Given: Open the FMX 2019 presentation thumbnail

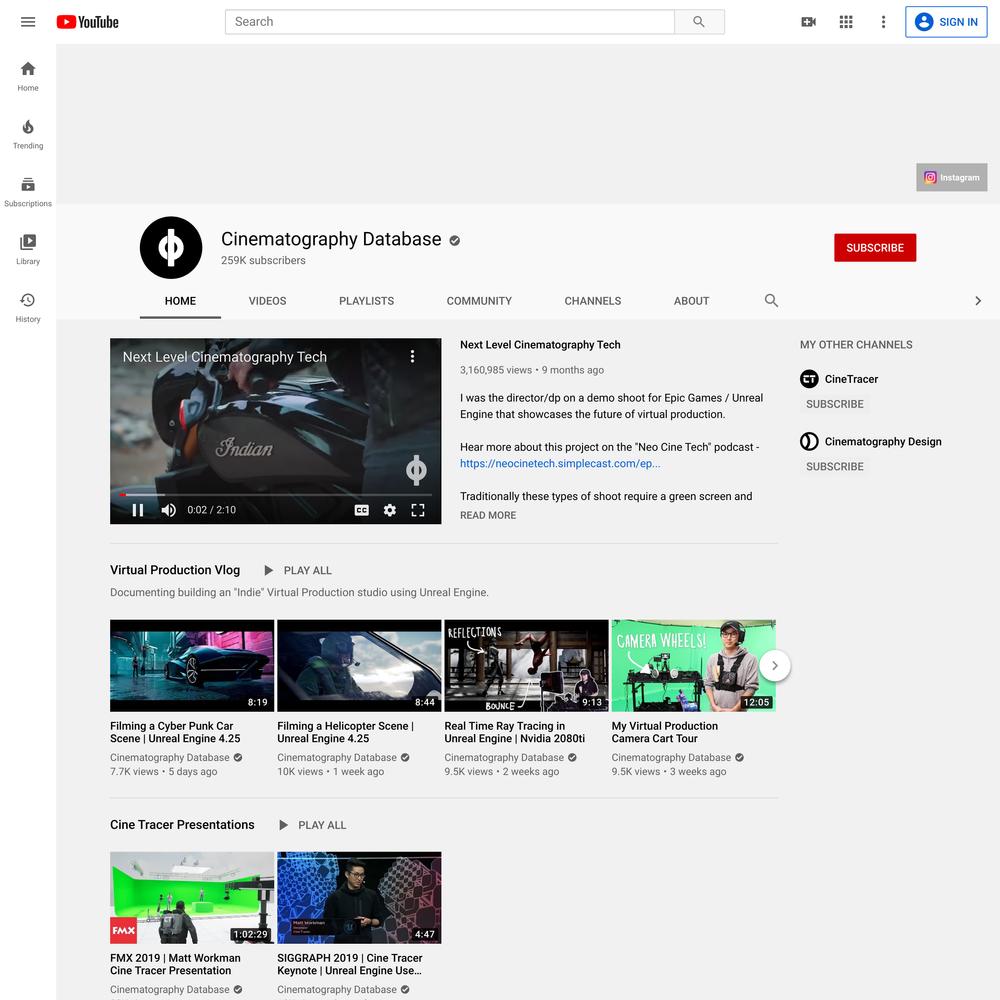Looking at the screenshot, I should pyautogui.click(x=192, y=898).
